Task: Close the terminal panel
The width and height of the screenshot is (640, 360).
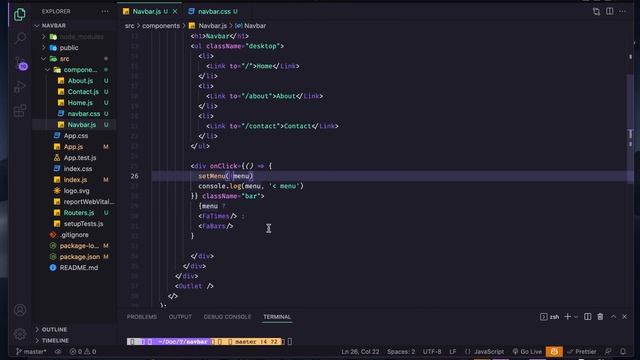Action: click(x=624, y=317)
